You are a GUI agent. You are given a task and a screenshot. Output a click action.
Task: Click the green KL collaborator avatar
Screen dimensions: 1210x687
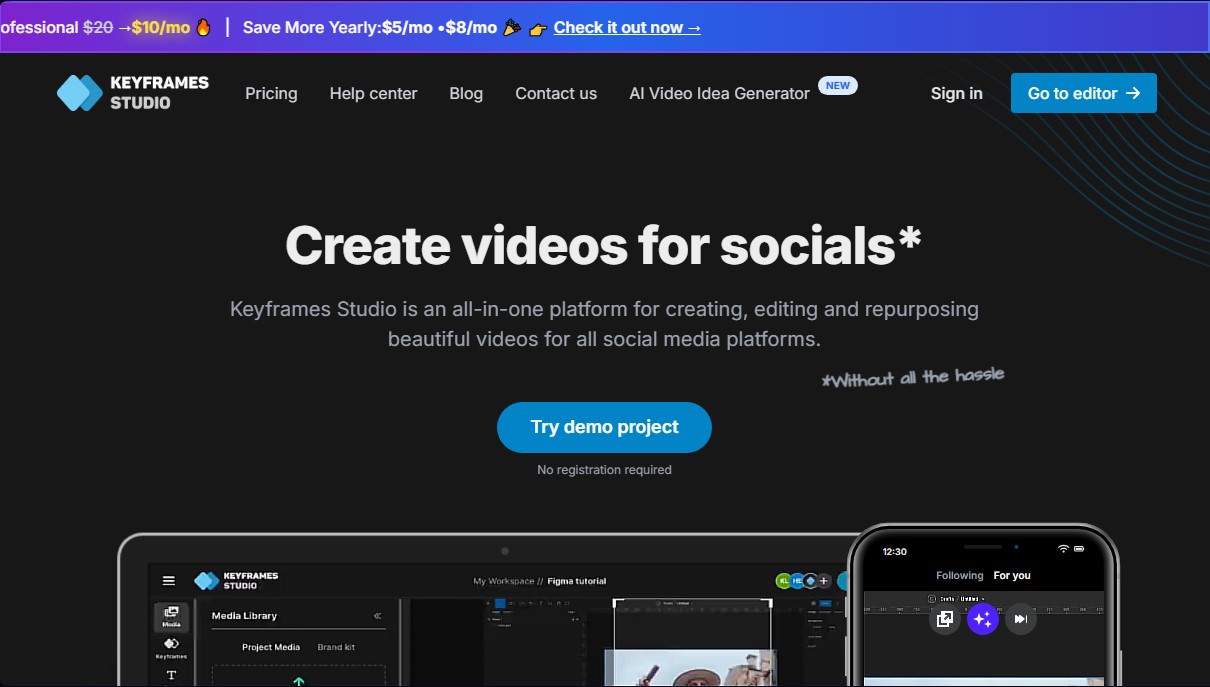pyautogui.click(x=784, y=581)
